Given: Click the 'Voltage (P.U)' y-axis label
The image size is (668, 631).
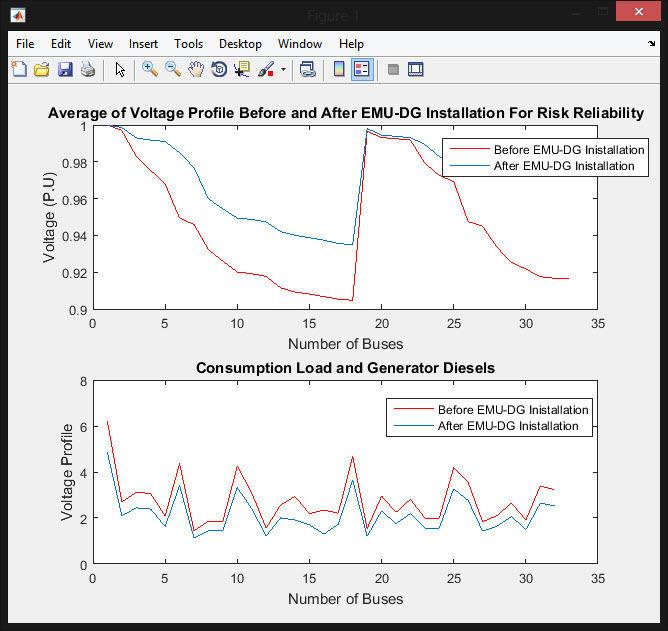Looking at the screenshot, I should click(x=49, y=217).
